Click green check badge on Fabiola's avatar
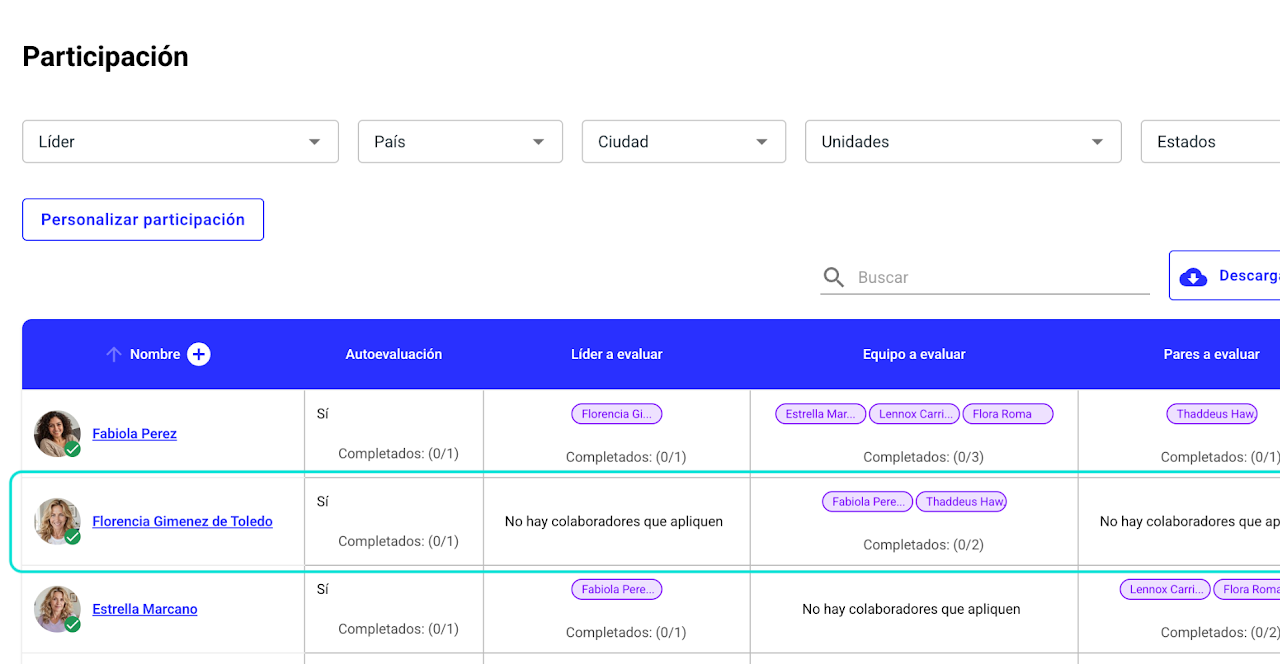Image resolution: width=1280 pixels, height=664 pixels. coord(73,449)
